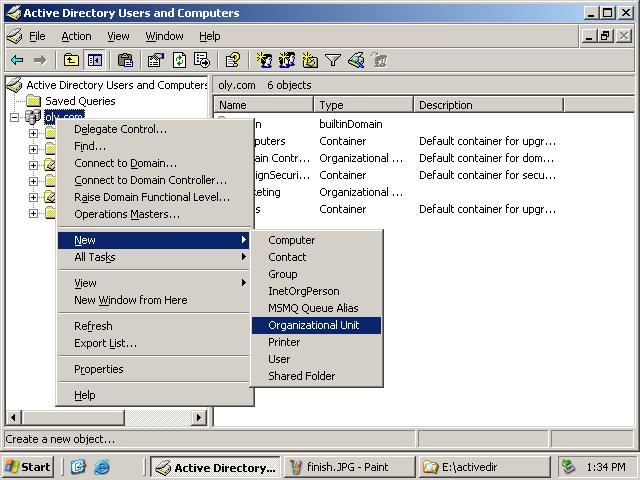Screen dimensions: 640x480
Task: Choose Export List... in context menu
Action: pyautogui.click(x=154, y=343)
